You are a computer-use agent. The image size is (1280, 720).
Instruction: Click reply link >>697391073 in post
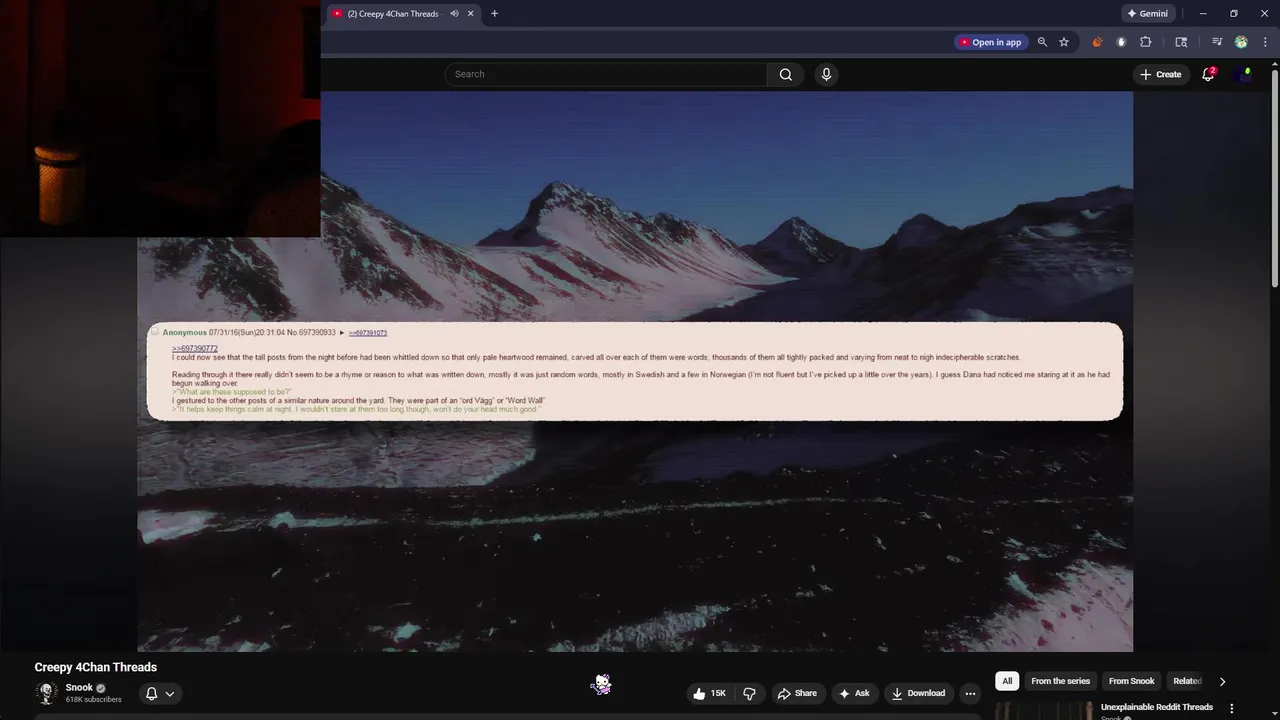(x=368, y=333)
